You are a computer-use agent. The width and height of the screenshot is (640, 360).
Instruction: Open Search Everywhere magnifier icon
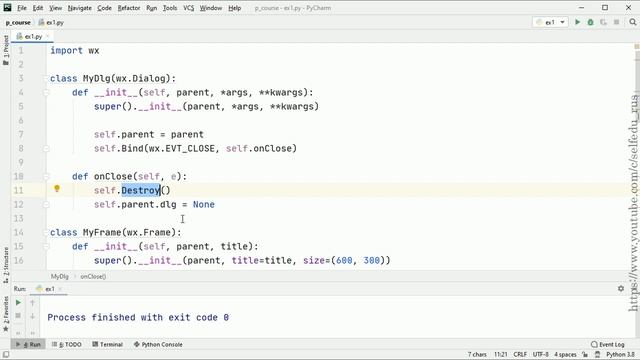tap(633, 22)
